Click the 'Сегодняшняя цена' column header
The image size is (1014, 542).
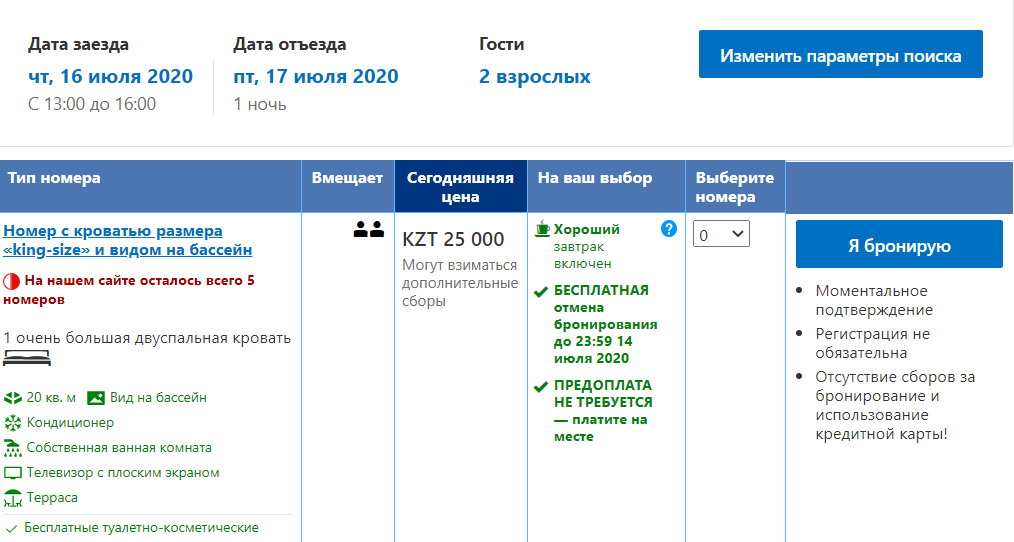pos(460,187)
